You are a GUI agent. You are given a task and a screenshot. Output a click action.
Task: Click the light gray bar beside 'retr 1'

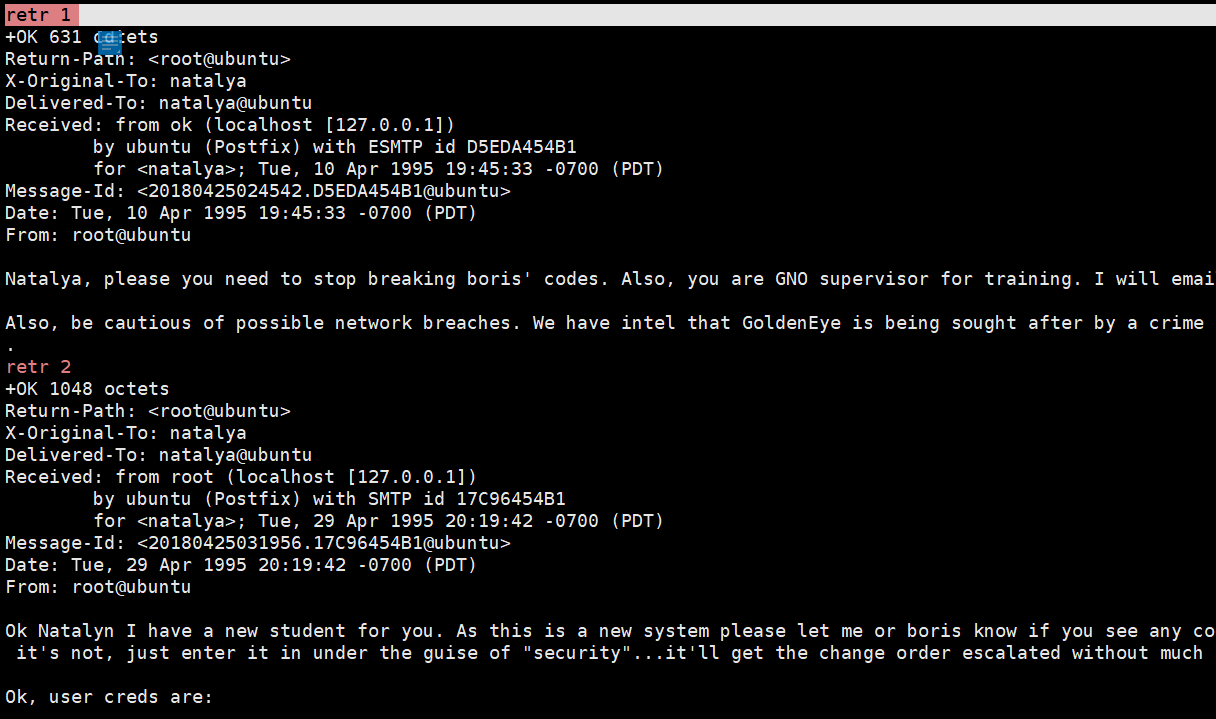pos(647,15)
